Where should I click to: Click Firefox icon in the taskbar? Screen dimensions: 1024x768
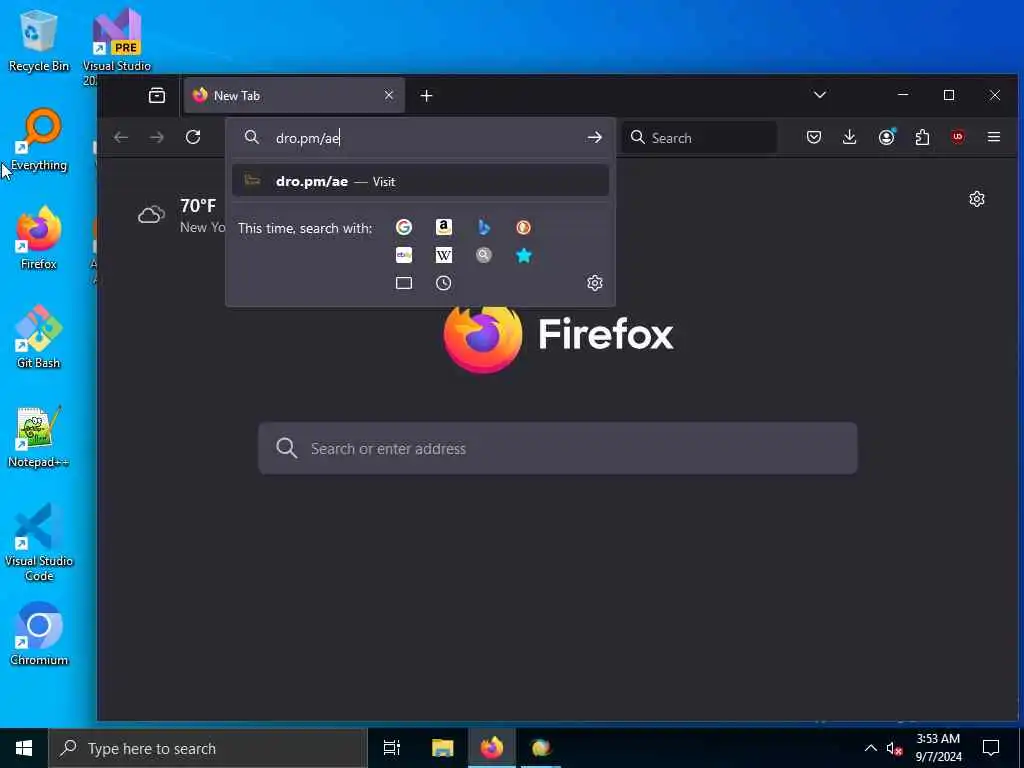coord(492,748)
